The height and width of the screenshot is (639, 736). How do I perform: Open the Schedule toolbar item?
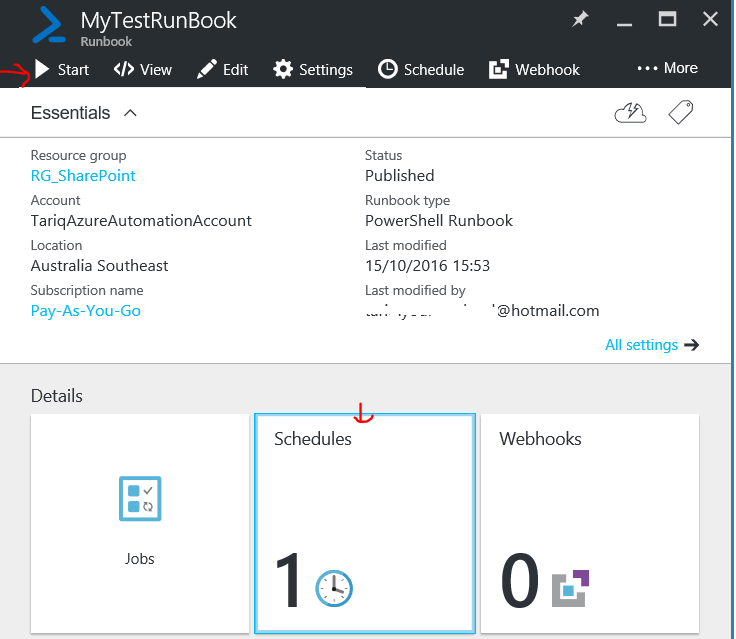(x=421, y=69)
